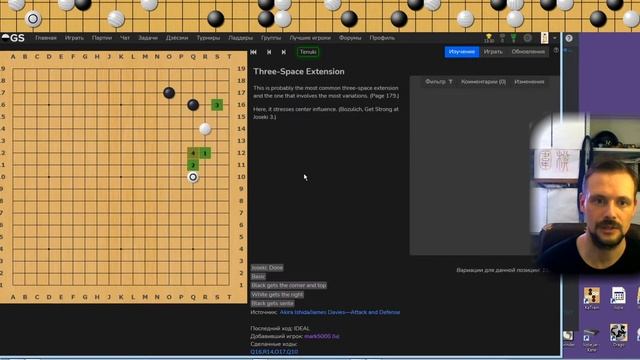The width and height of the screenshot is (640, 360).
Task: Click the green trophy icon
Action: [x=513, y=38]
